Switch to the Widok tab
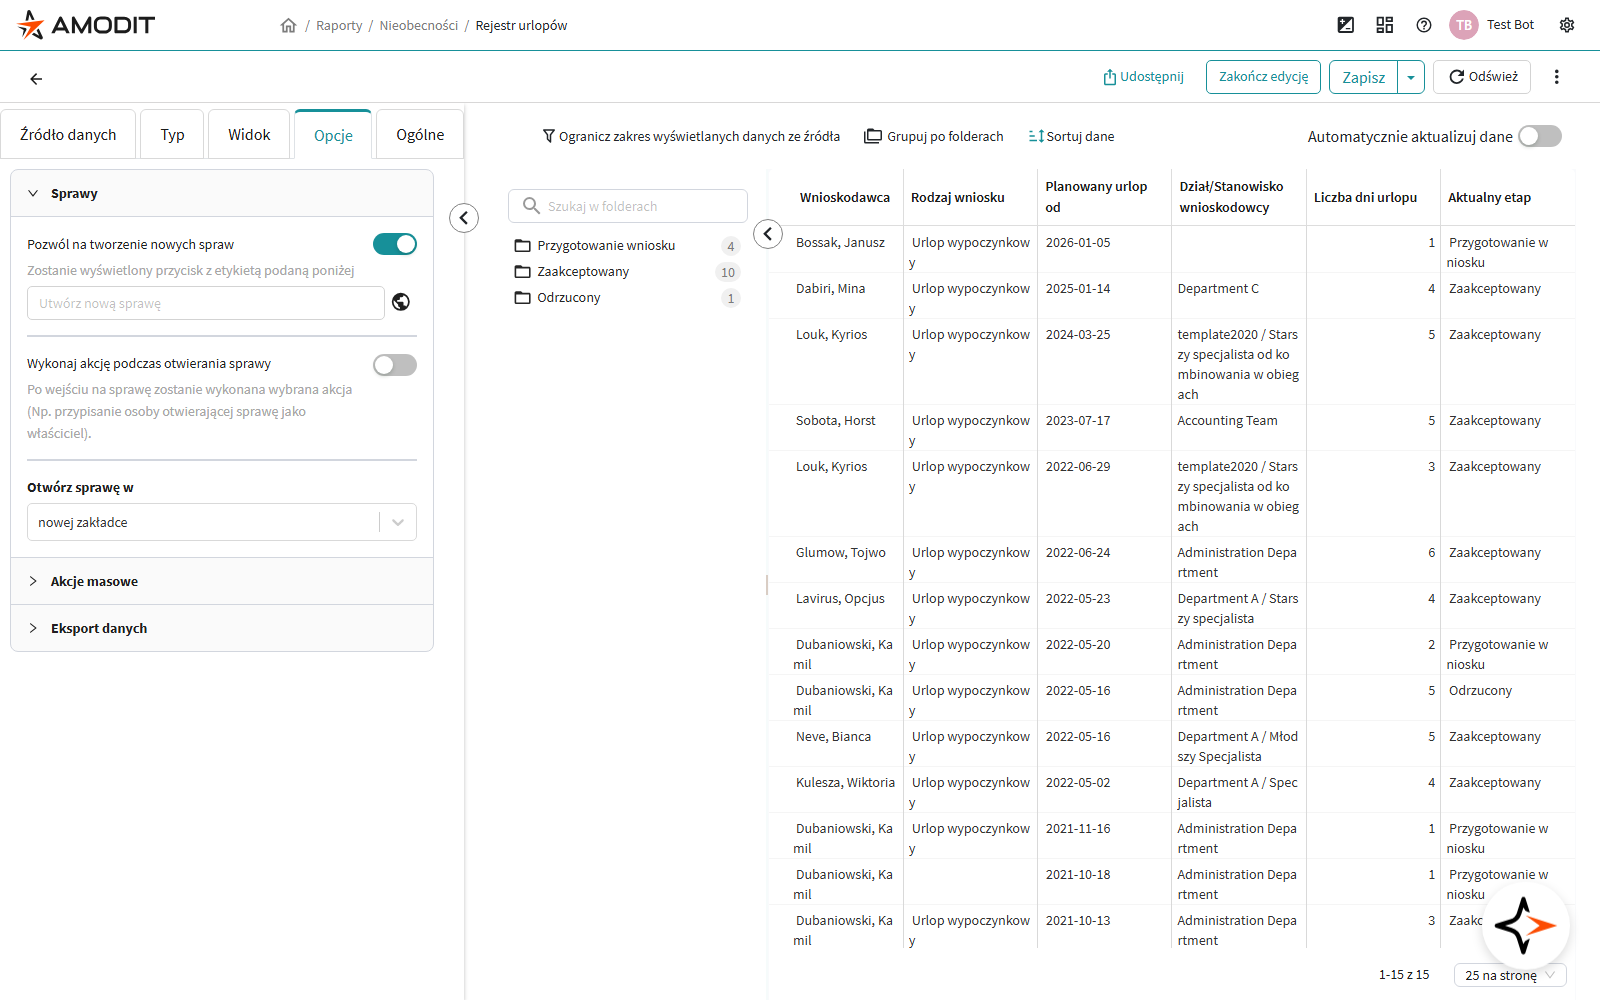 click(x=249, y=135)
